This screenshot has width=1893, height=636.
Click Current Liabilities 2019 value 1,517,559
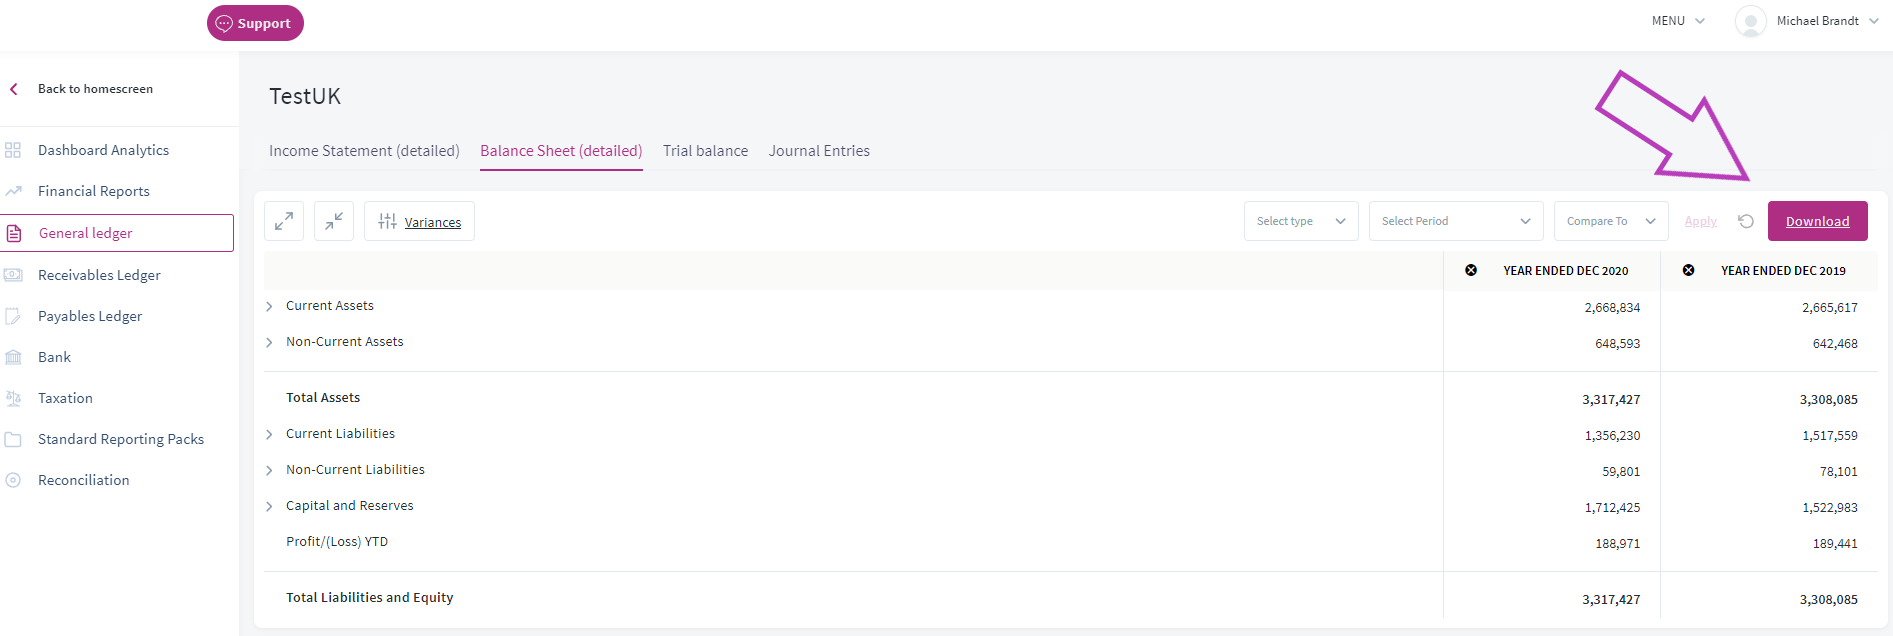pyautogui.click(x=1830, y=436)
